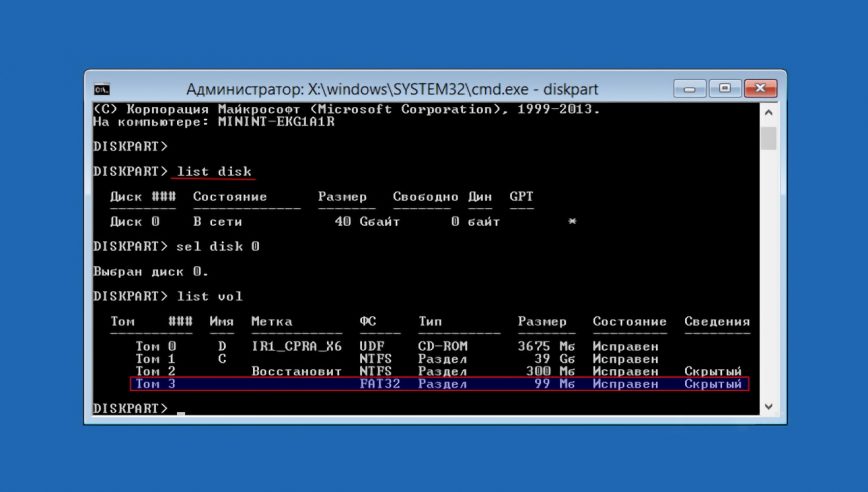The width and height of the screenshot is (868, 492).
Task: Click the 'list disk' command text
Action: pyautogui.click(x=214, y=172)
